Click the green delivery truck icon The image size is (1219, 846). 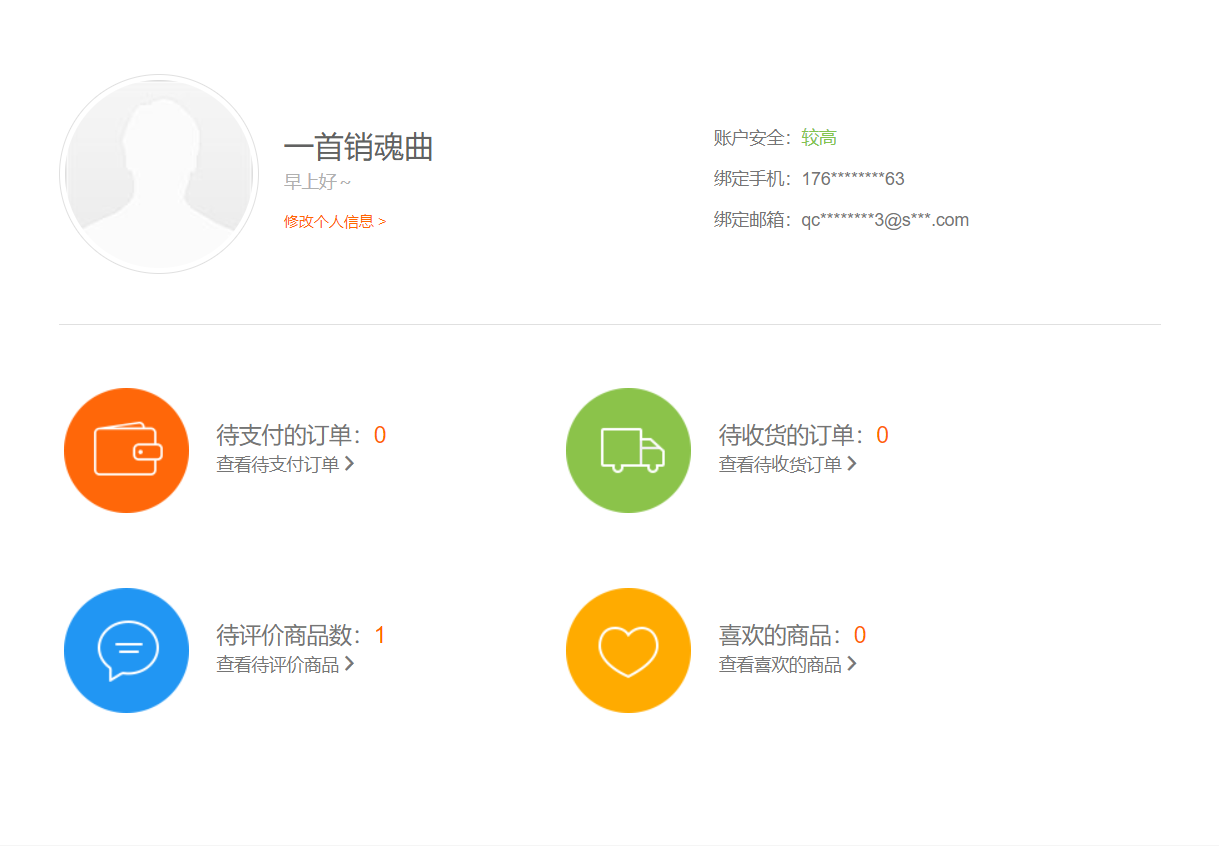pos(628,450)
